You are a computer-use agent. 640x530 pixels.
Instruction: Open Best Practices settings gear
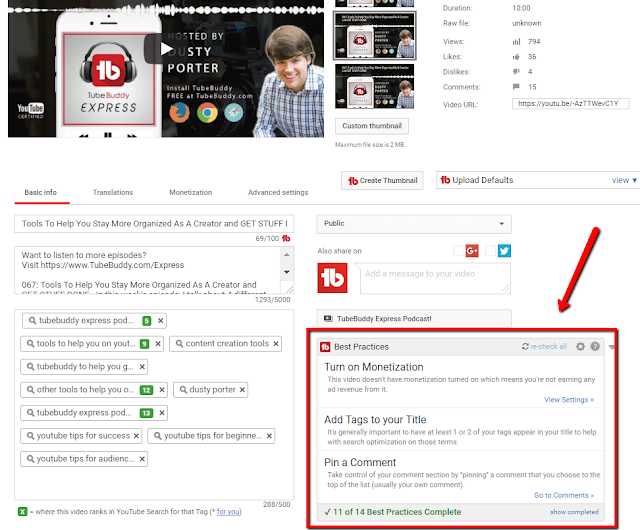(x=580, y=347)
